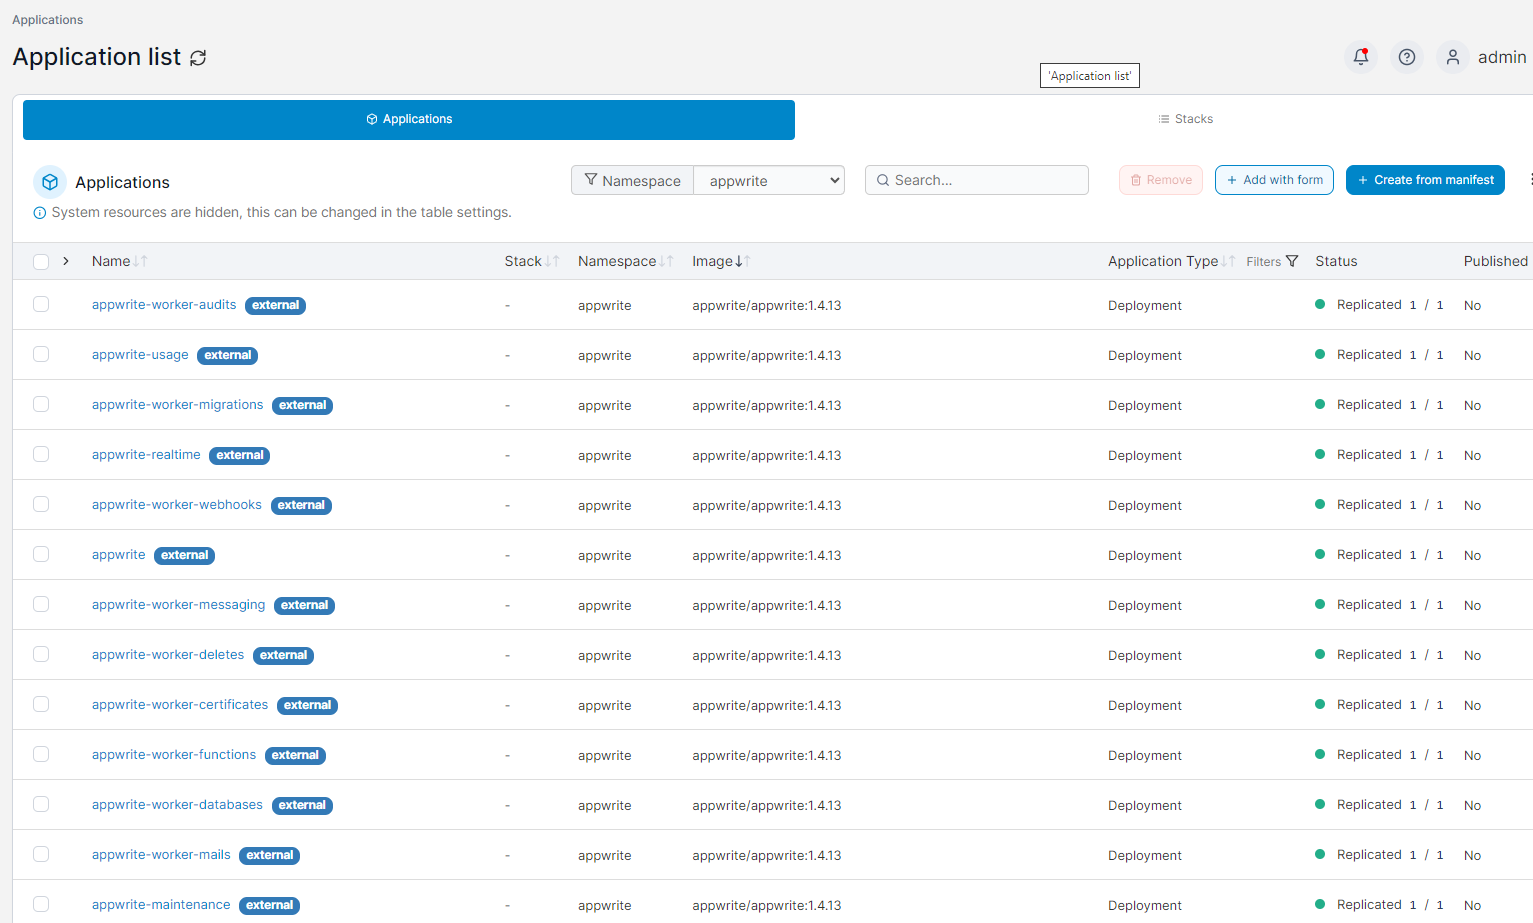Select appwrite-worker-audits row checkbox

41,304
